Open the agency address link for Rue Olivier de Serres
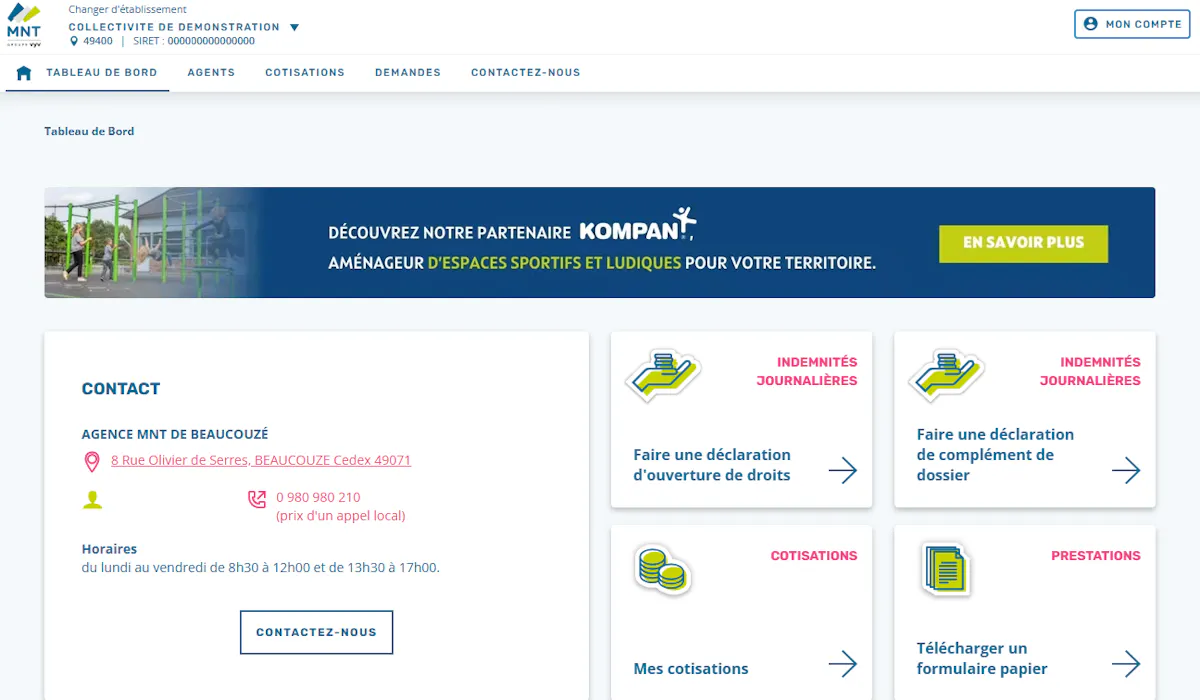1200x700 pixels. (262, 460)
